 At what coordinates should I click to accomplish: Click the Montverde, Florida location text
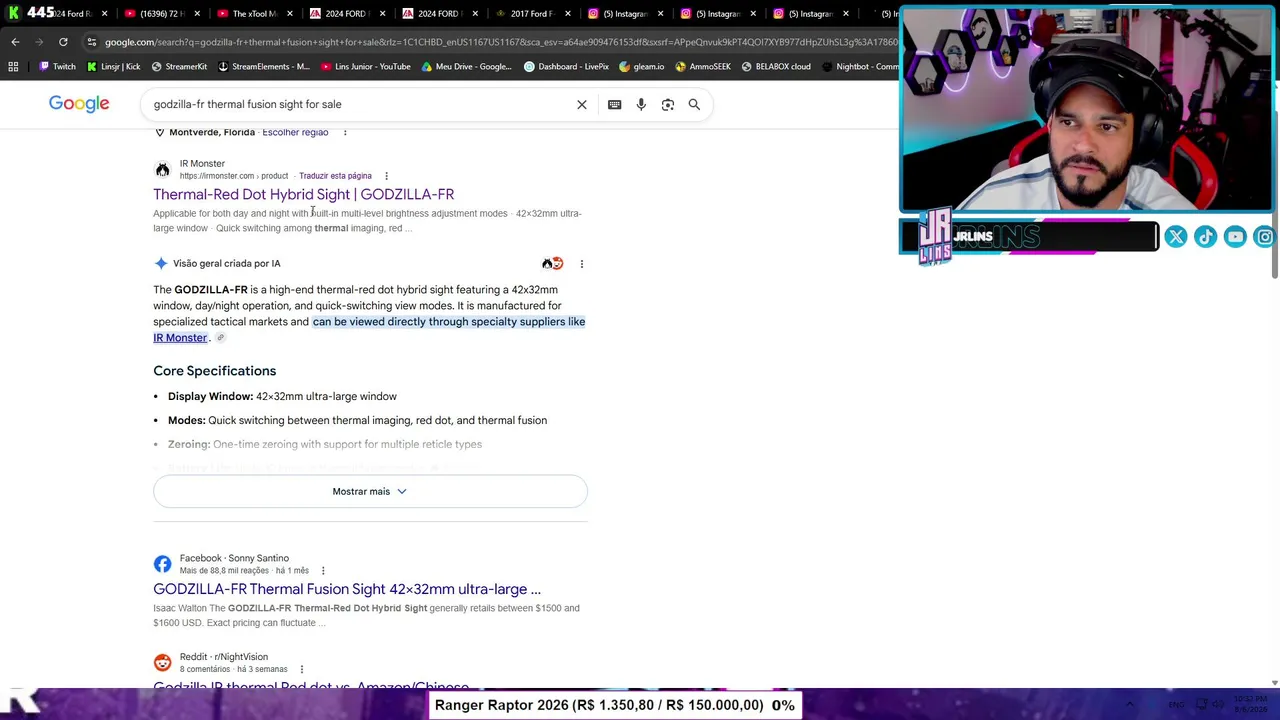212,132
